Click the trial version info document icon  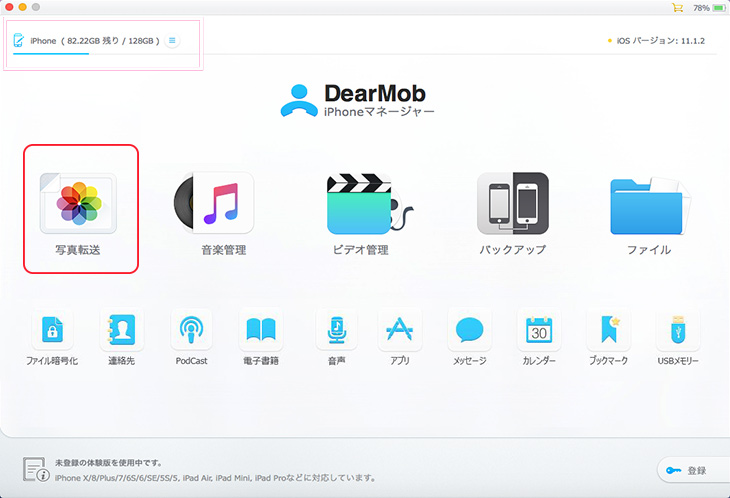36,469
